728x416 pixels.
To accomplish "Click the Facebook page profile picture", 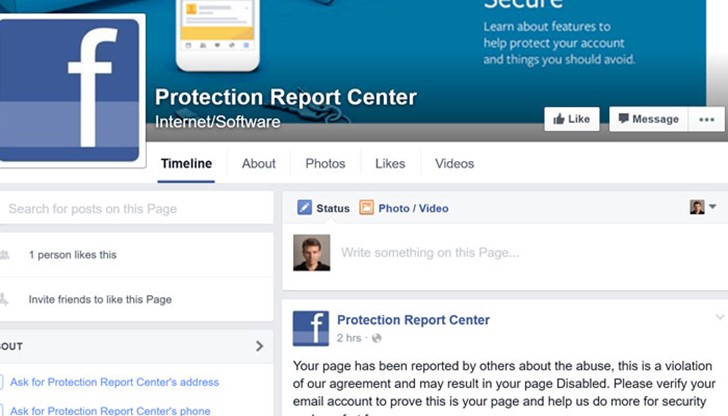I will click(x=70, y=88).
